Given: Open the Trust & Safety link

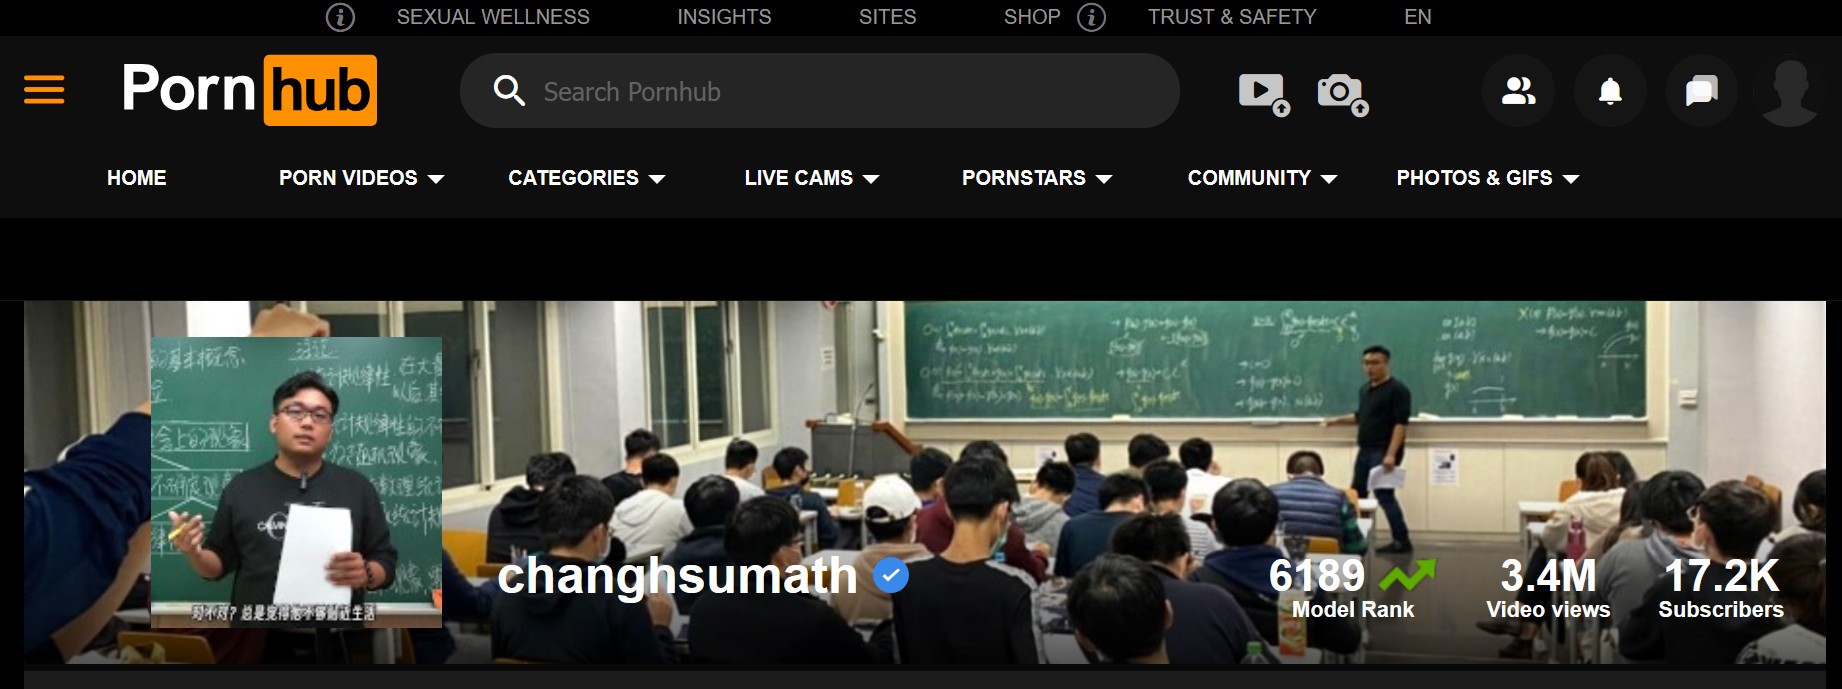Looking at the screenshot, I should pyautogui.click(x=1232, y=17).
